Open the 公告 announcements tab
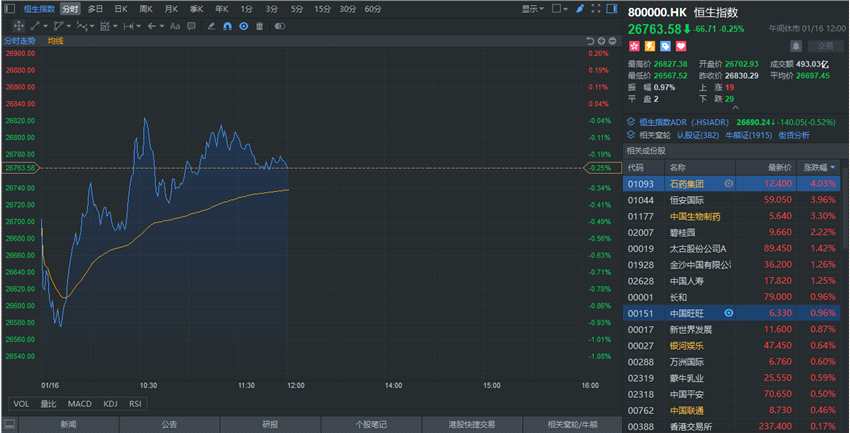 tap(169, 424)
